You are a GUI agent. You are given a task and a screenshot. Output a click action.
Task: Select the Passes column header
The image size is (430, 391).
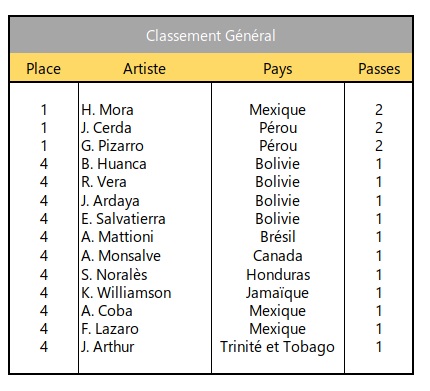coord(379,69)
